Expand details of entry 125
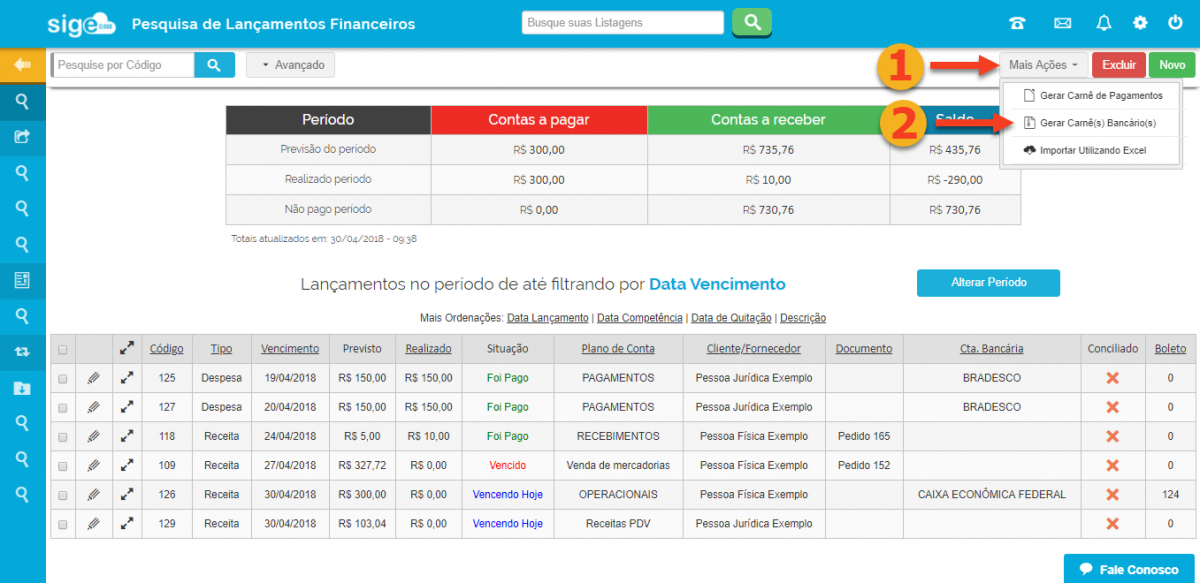Viewport: 1200px width, 583px height. [127, 379]
